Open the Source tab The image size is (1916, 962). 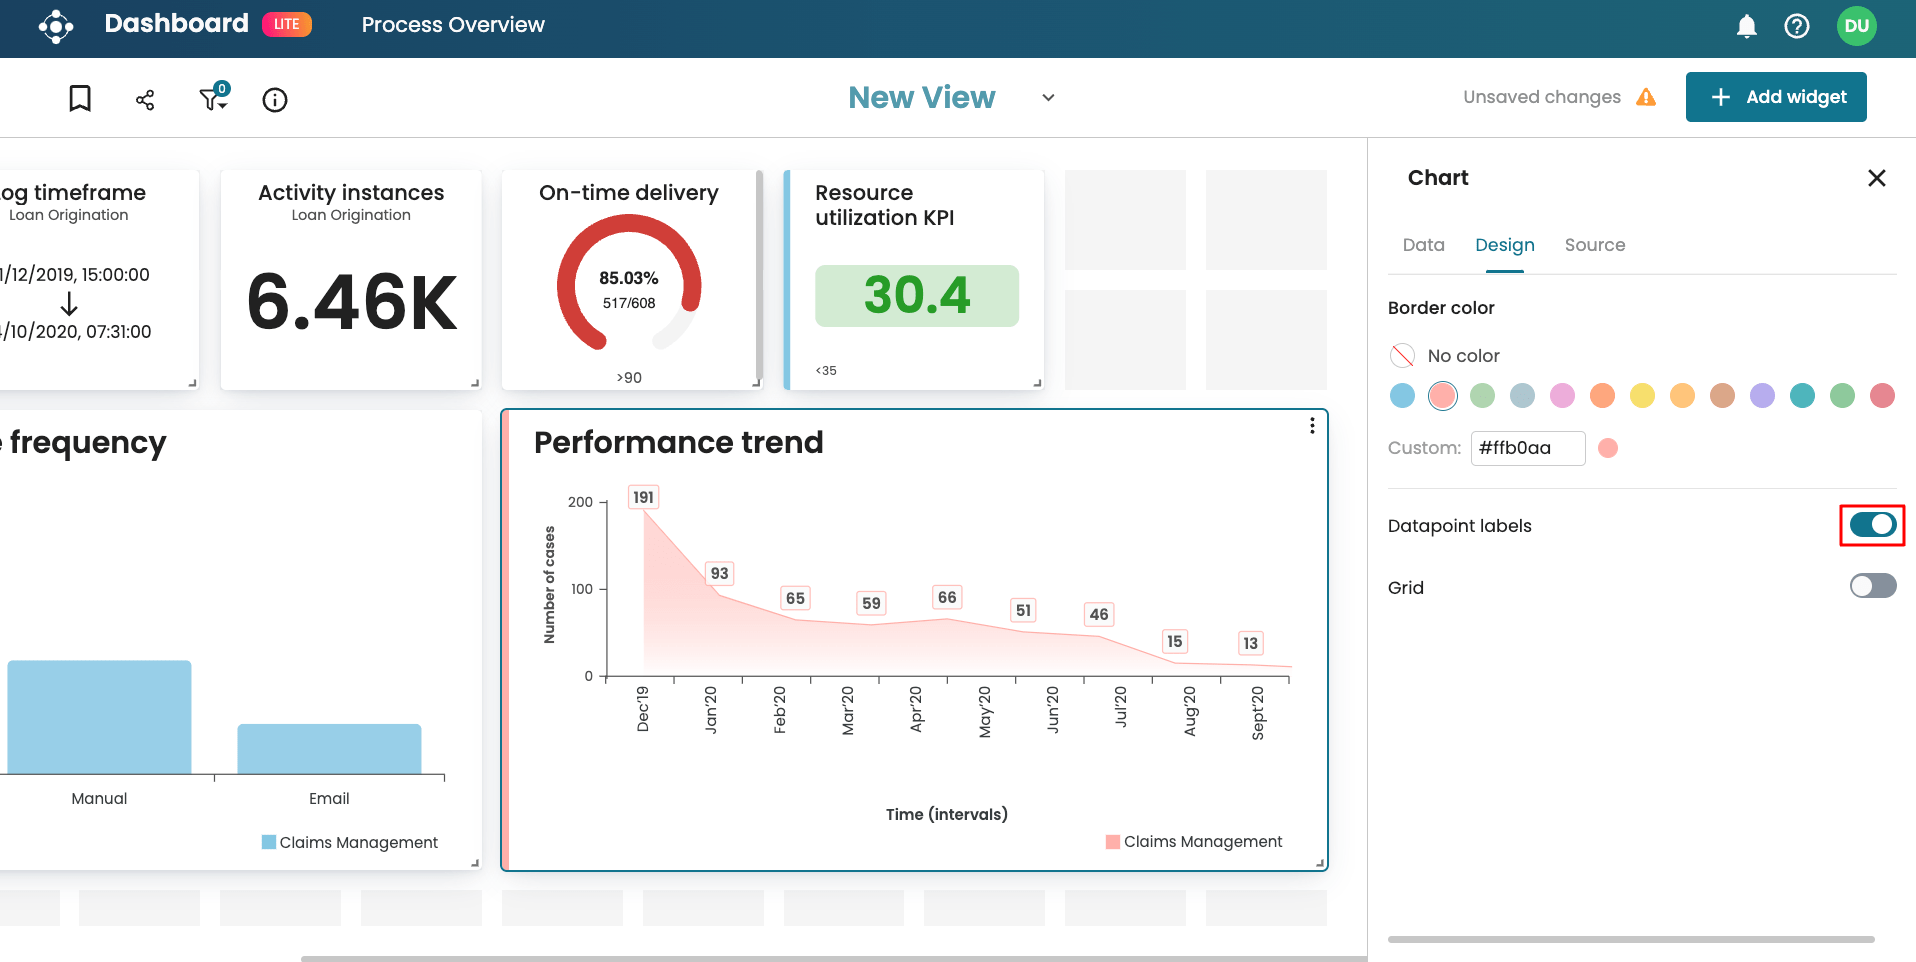tap(1594, 245)
